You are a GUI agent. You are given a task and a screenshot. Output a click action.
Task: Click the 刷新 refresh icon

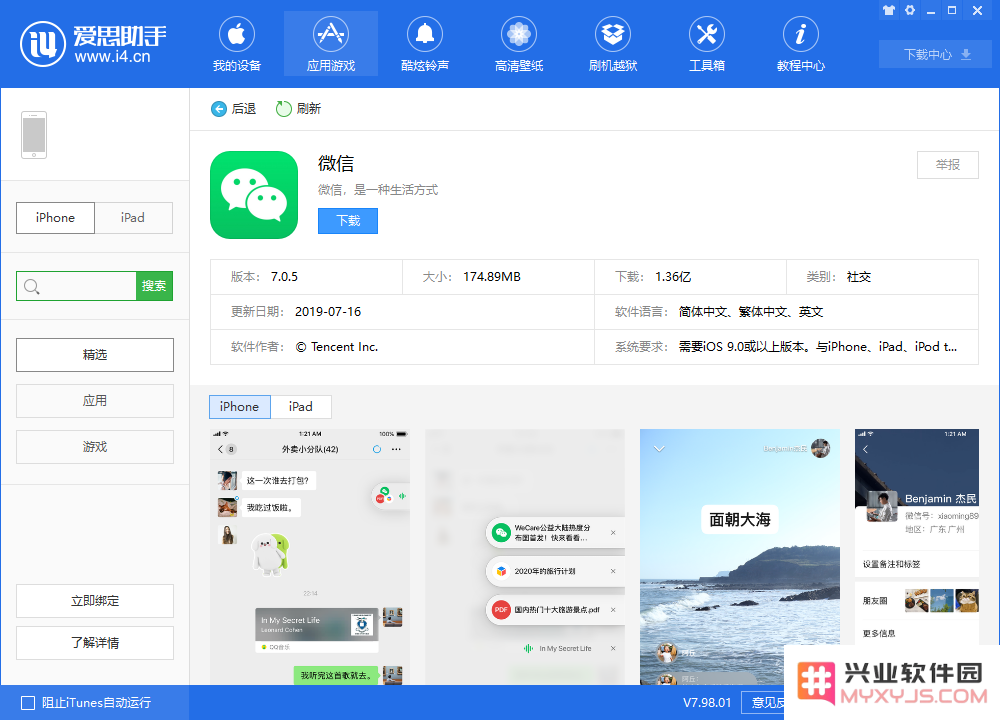point(283,109)
